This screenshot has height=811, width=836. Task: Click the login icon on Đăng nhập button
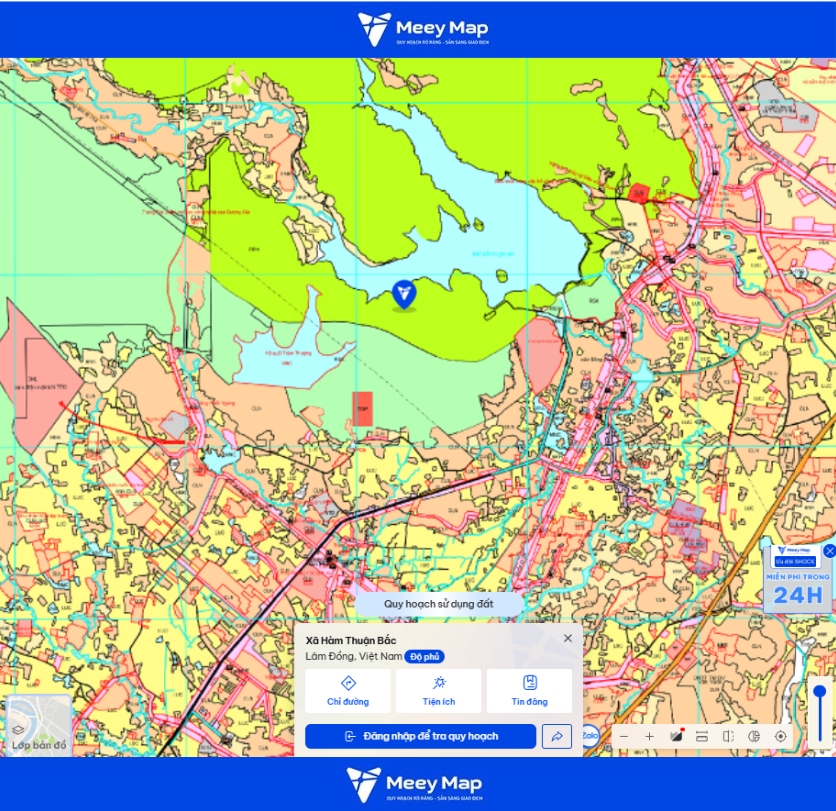[x=350, y=737]
